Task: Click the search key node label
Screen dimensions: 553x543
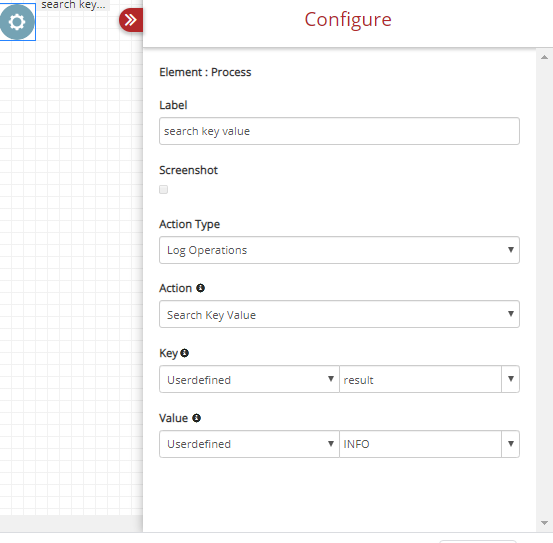Action: [x=73, y=5]
